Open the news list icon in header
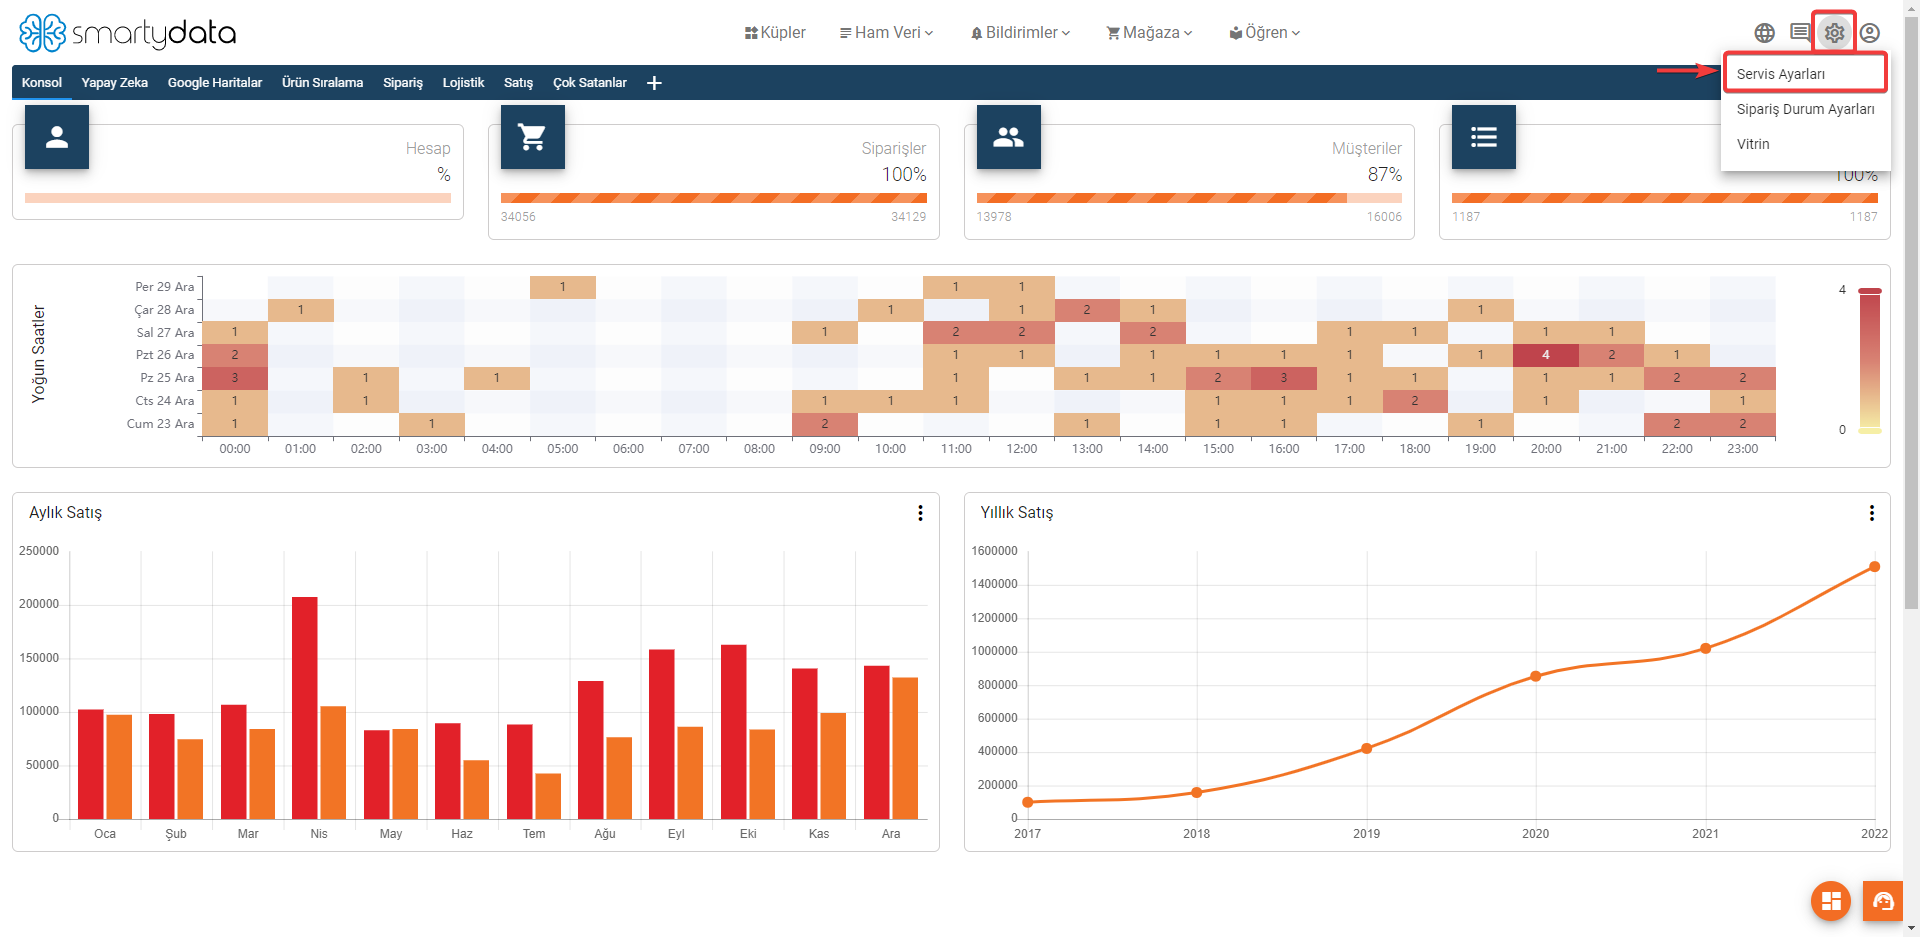This screenshot has height=937, width=1920. (1799, 33)
